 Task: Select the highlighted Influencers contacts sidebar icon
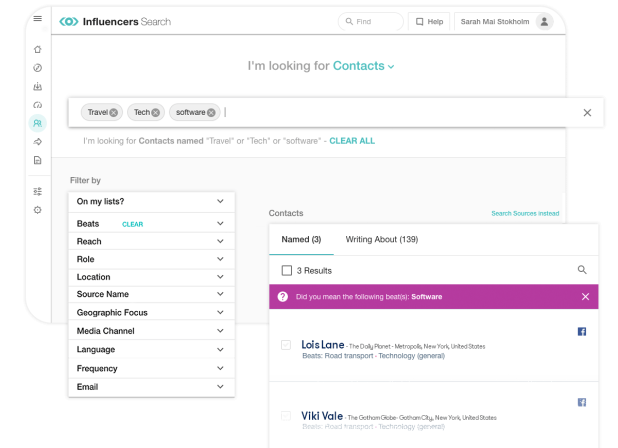click(x=38, y=123)
